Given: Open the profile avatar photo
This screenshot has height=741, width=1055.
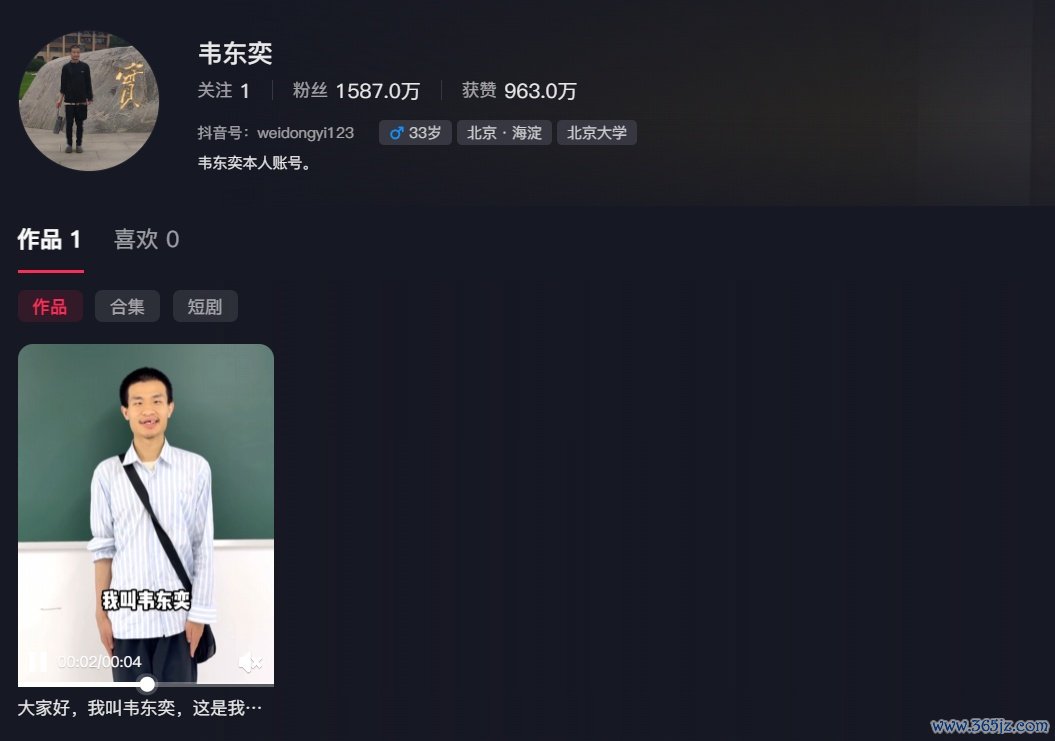Looking at the screenshot, I should pos(89,101).
